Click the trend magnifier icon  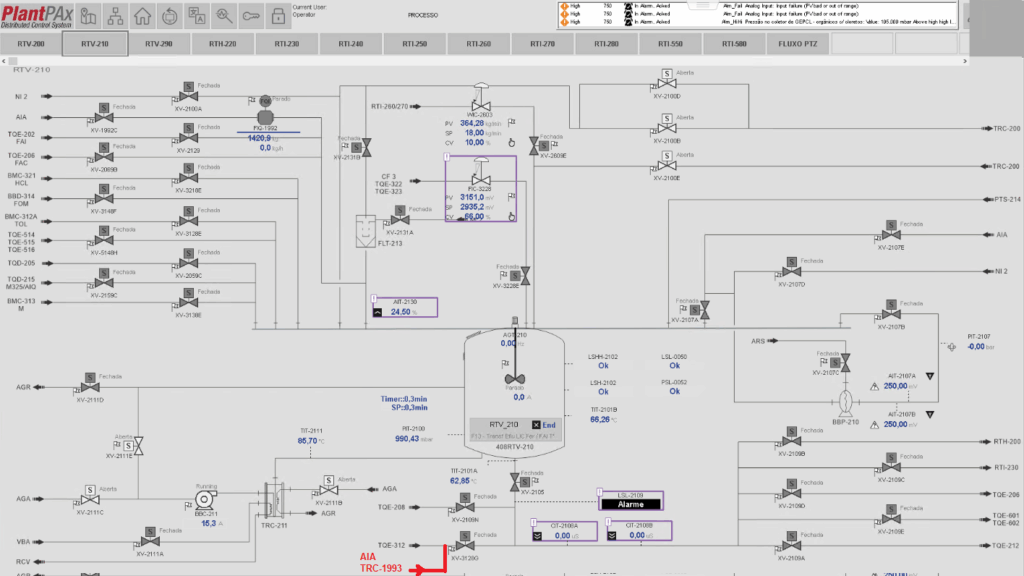click(x=224, y=16)
